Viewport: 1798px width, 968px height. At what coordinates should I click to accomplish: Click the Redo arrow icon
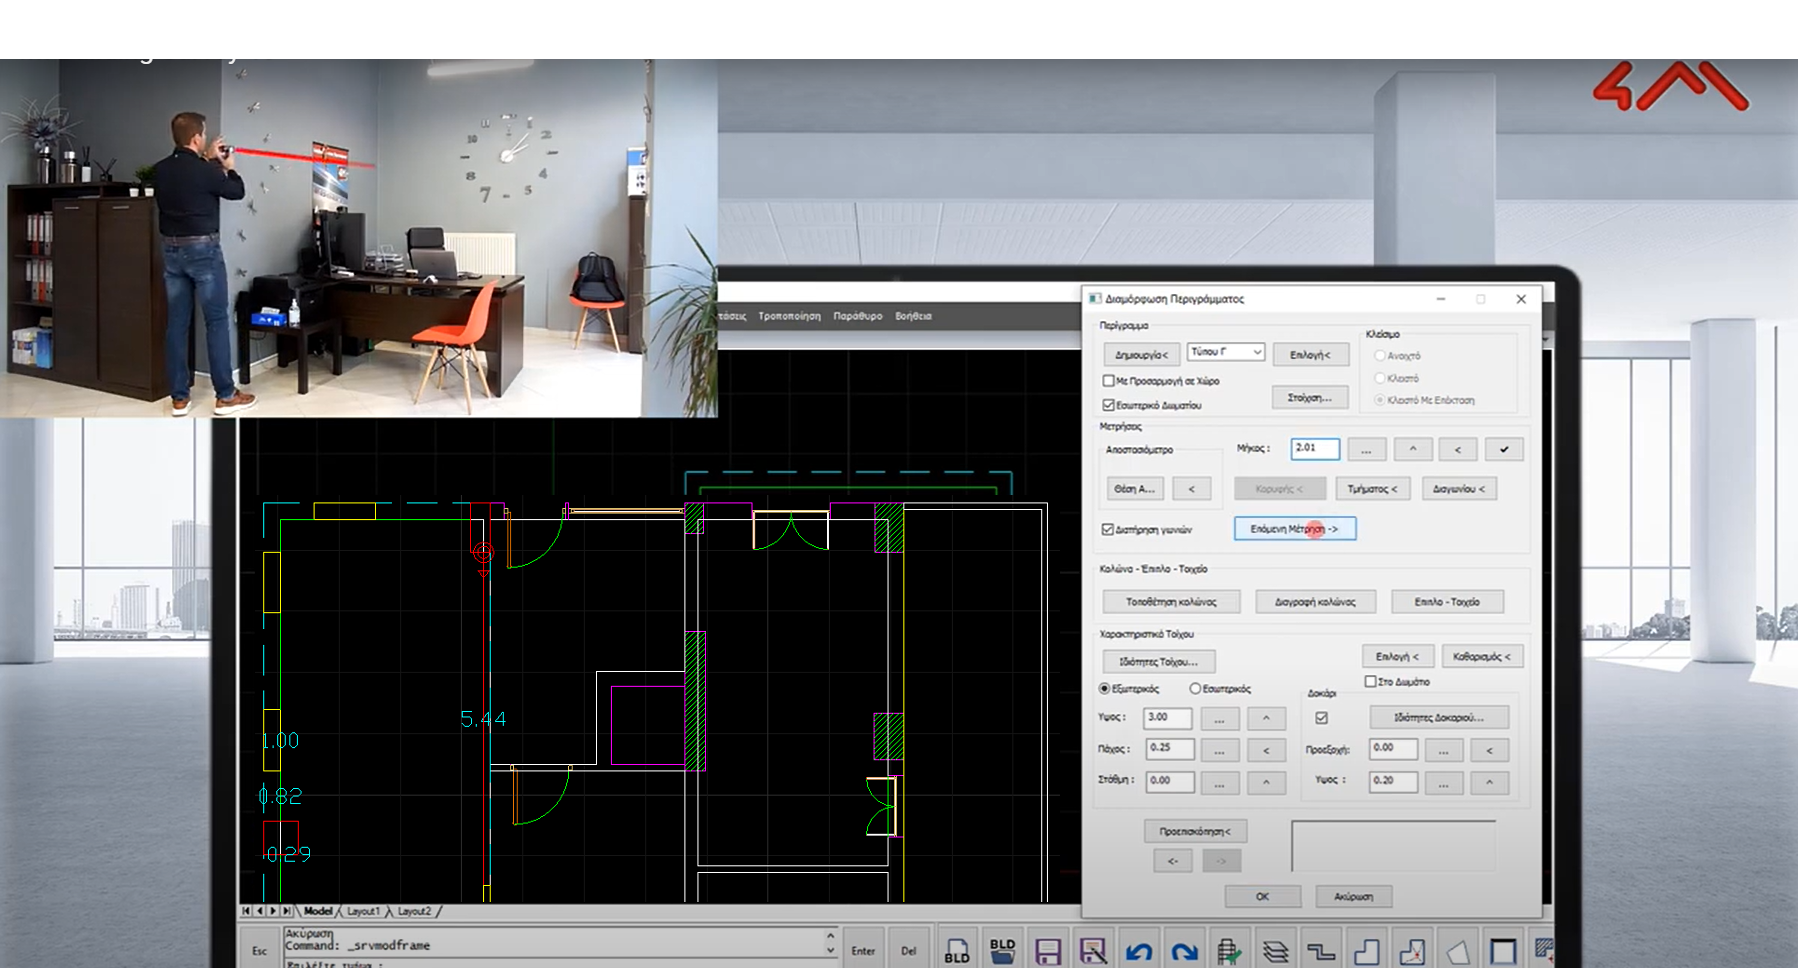click(x=1184, y=951)
